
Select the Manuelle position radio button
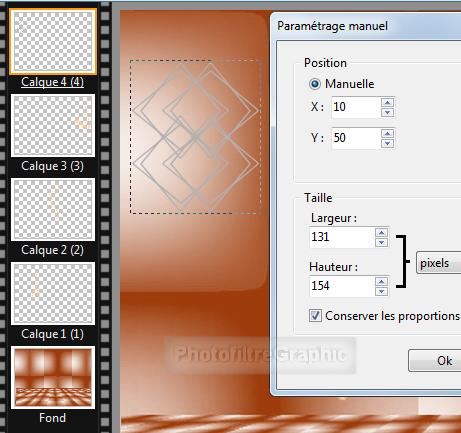[x=315, y=84]
